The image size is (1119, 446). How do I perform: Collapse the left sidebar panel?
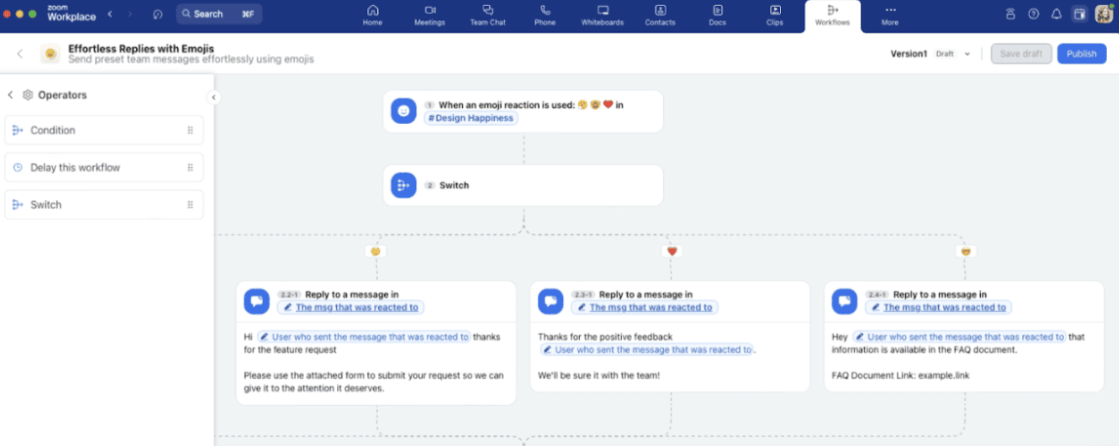(213, 97)
